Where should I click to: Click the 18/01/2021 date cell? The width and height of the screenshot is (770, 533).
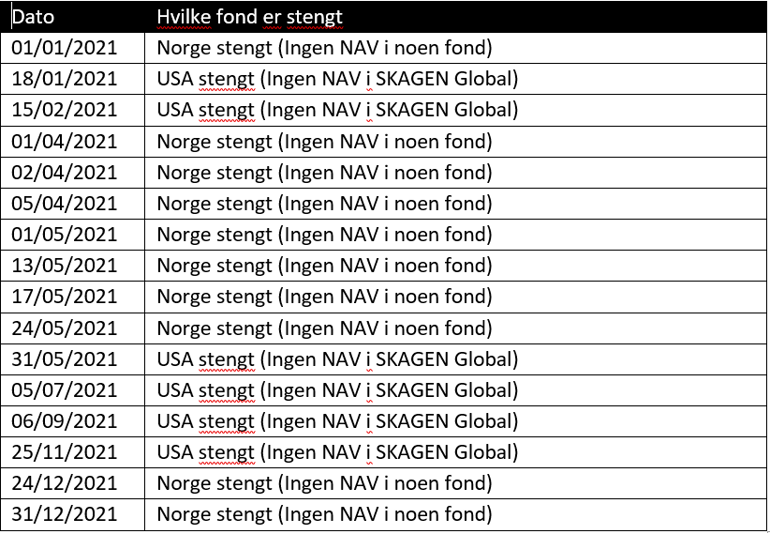(x=64, y=80)
